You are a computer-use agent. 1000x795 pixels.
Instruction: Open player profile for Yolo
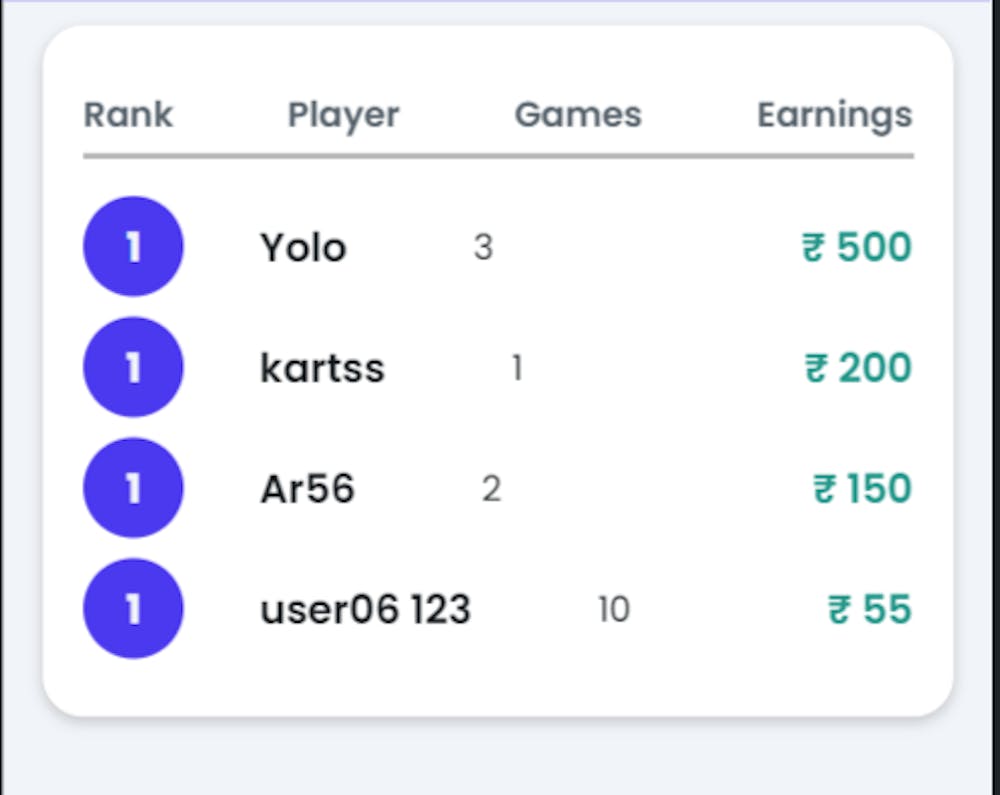coord(303,247)
